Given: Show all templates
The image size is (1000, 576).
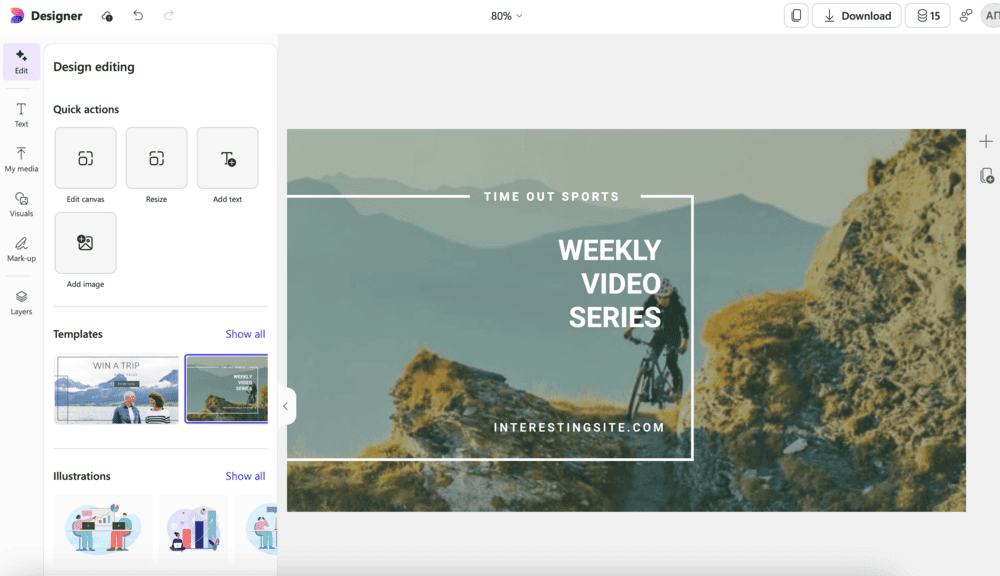Looking at the screenshot, I should point(245,334).
